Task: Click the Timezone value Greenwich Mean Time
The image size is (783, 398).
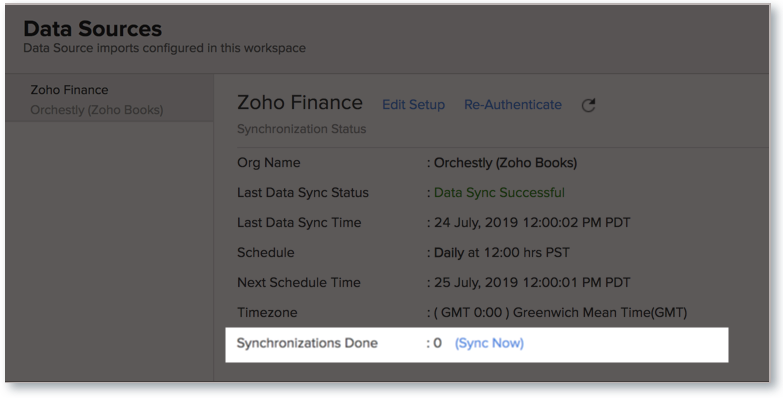Action: (560, 313)
